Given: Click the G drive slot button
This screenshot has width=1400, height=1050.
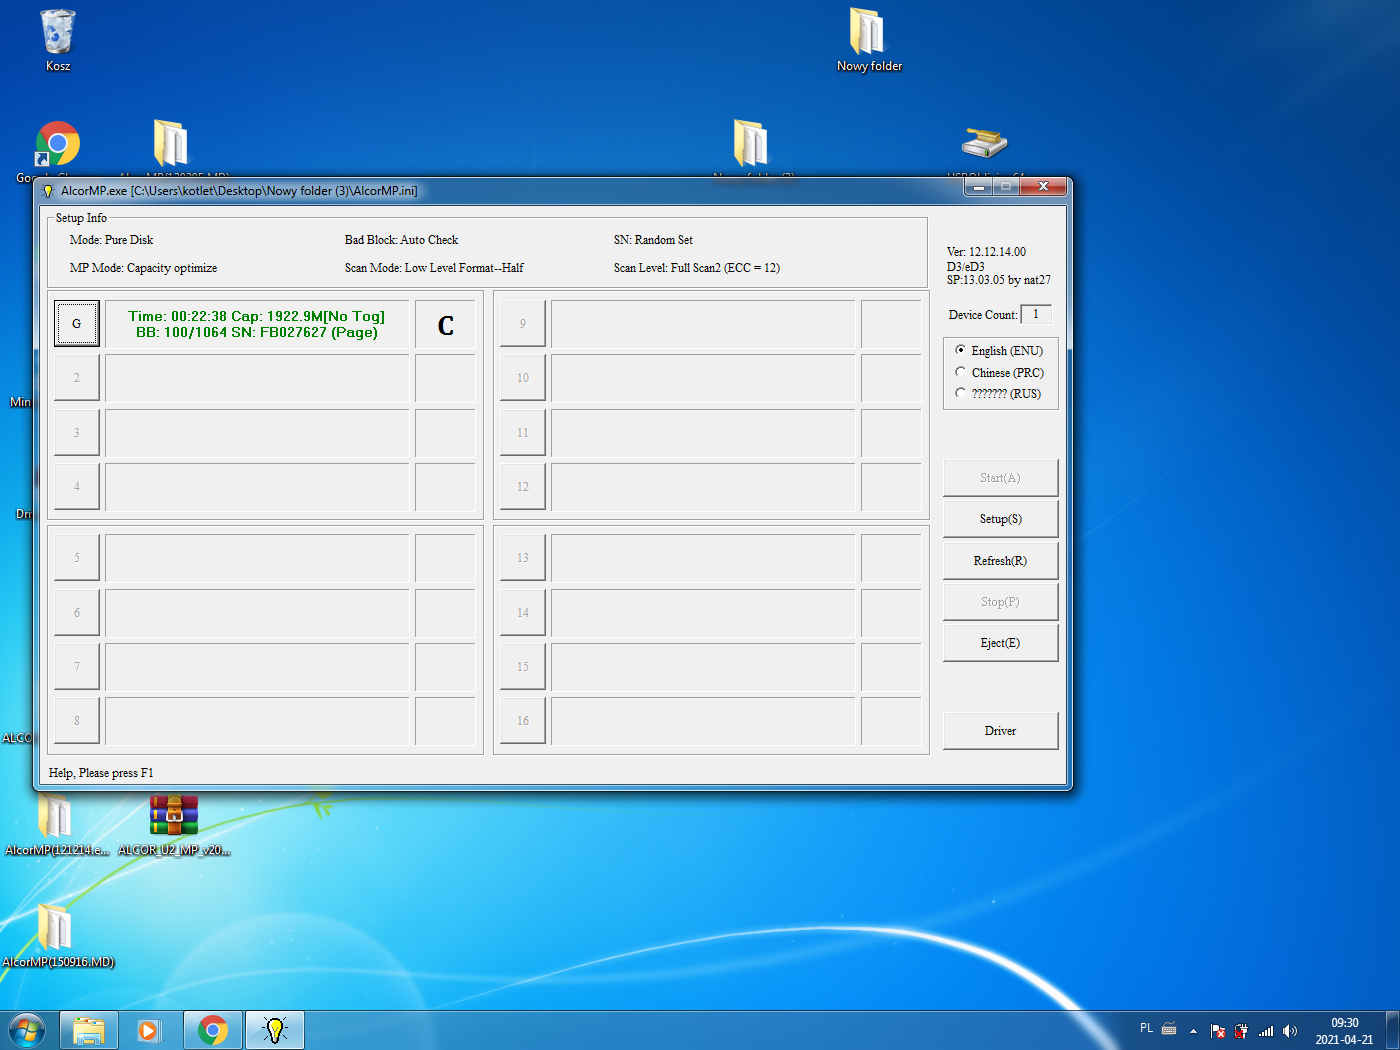Looking at the screenshot, I should (77, 324).
